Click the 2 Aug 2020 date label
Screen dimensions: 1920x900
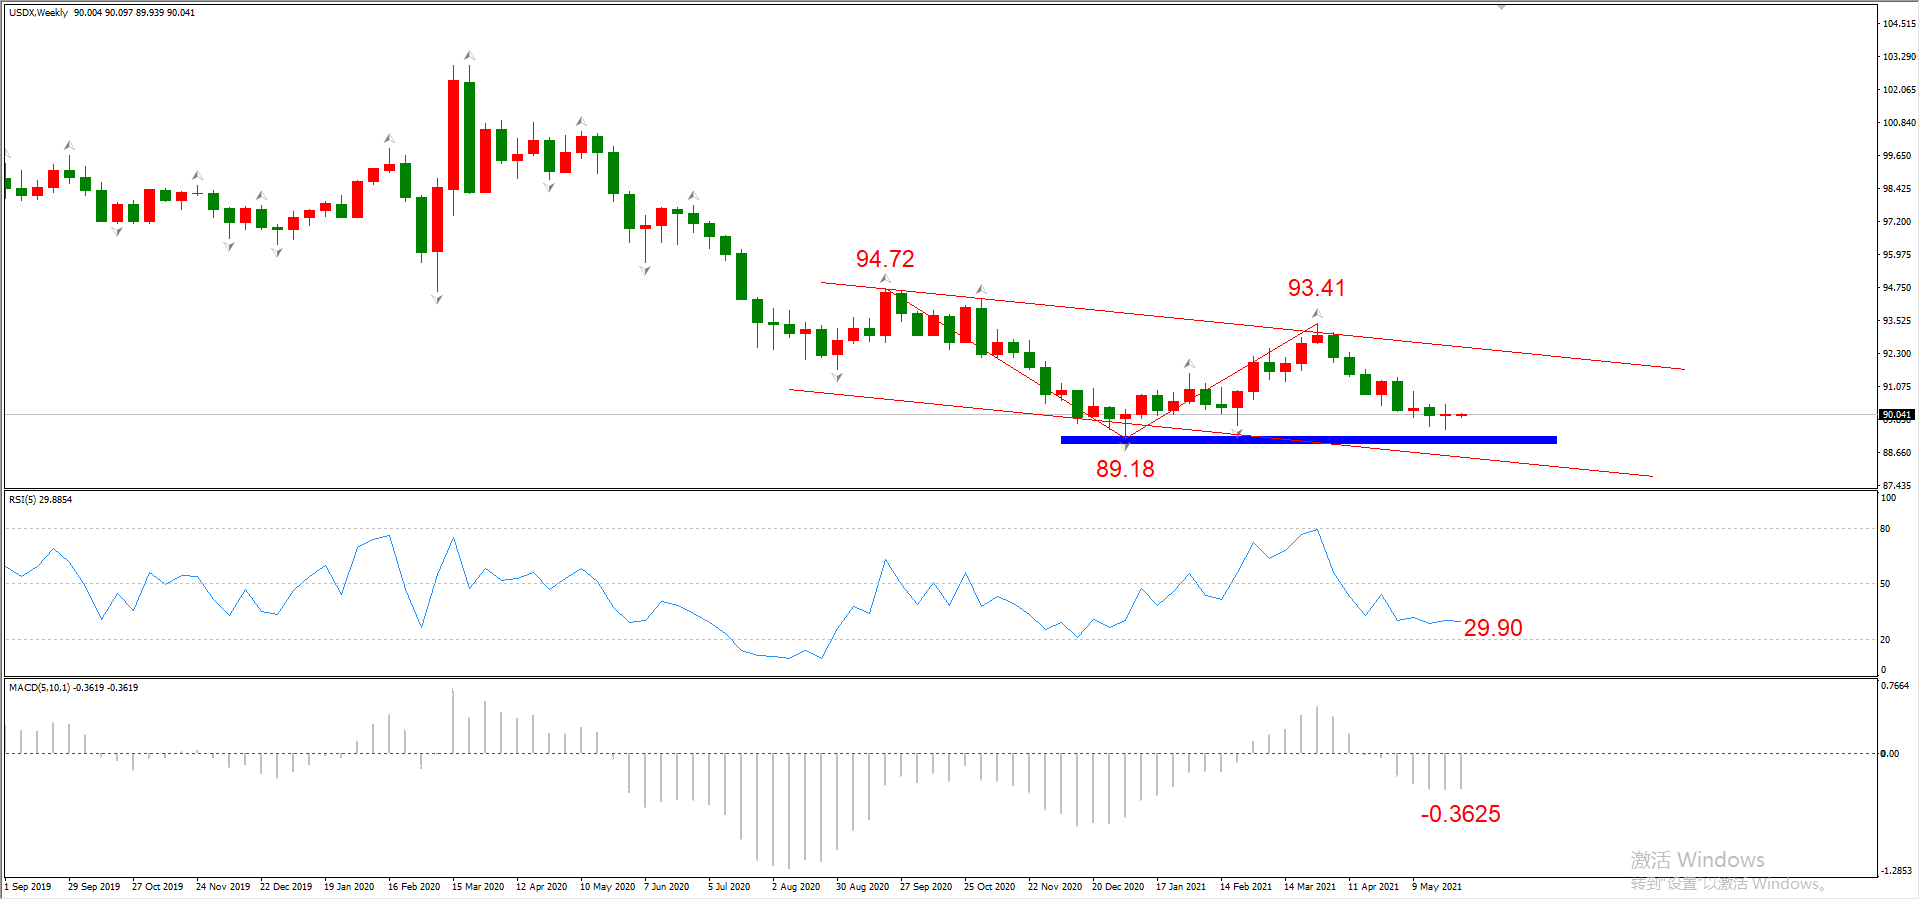tap(796, 886)
